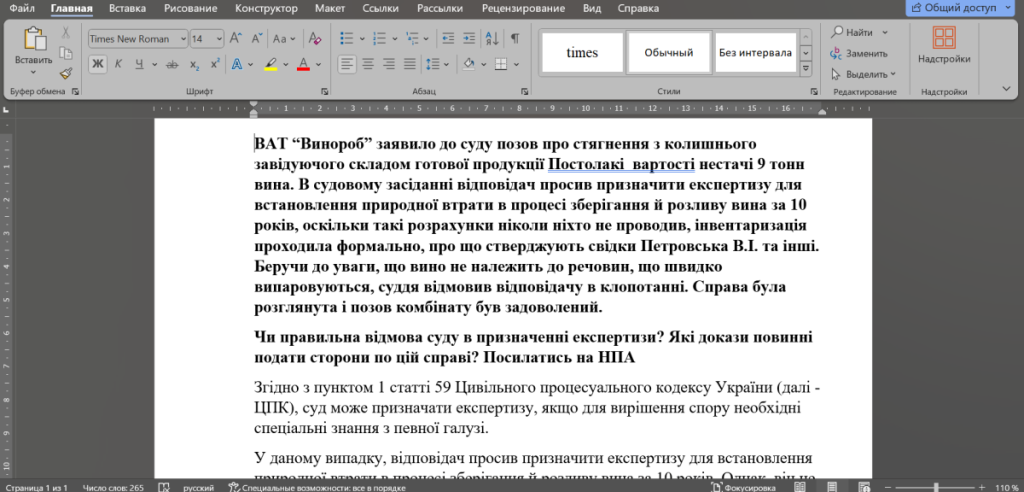This screenshot has width=1024, height=492.
Task: Increase paragraph indent
Action: [469, 39]
